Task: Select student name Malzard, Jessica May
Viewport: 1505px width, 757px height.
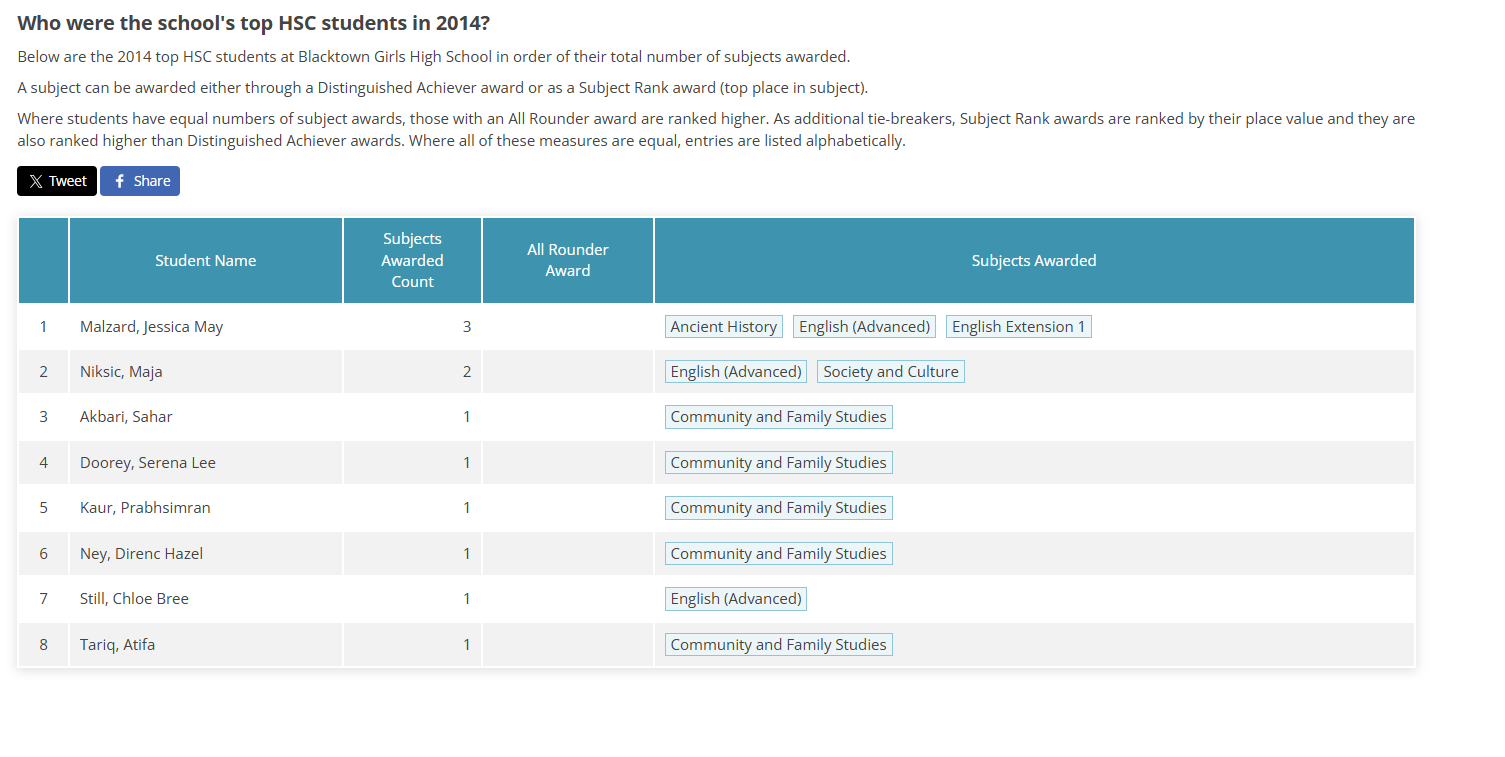Action: (152, 327)
